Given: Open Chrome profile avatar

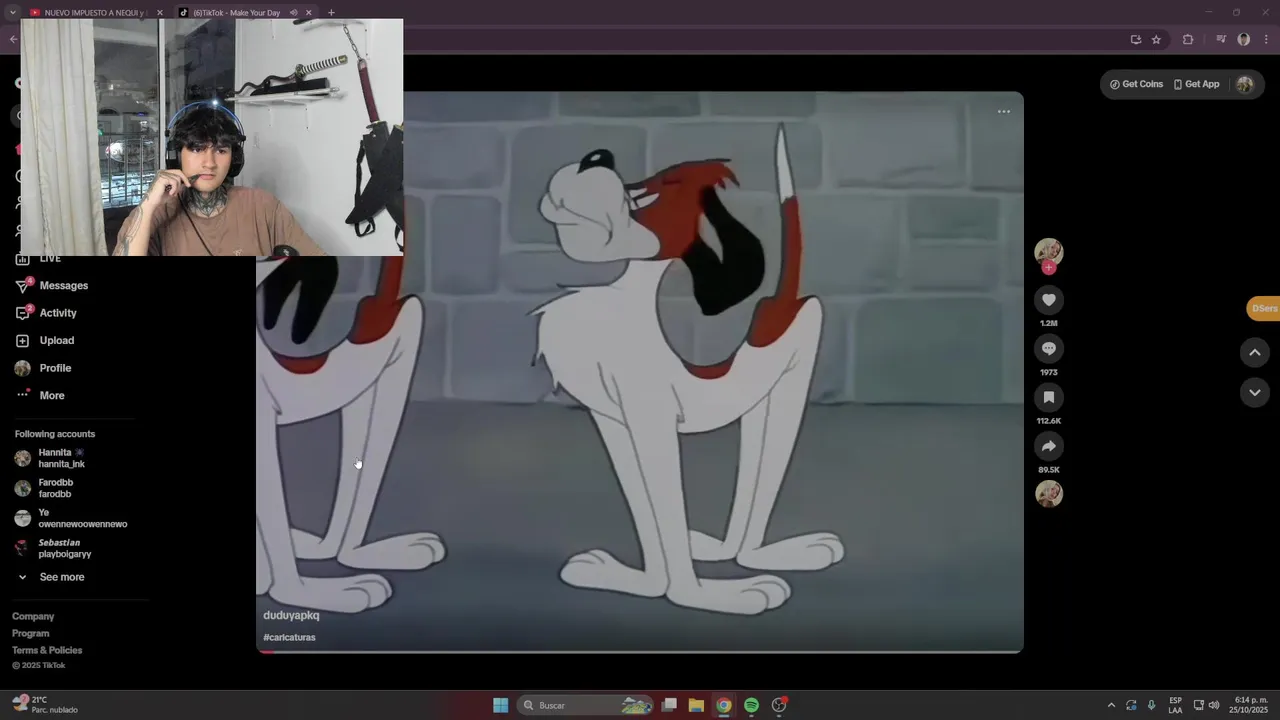Looking at the screenshot, I should click(x=1244, y=40).
